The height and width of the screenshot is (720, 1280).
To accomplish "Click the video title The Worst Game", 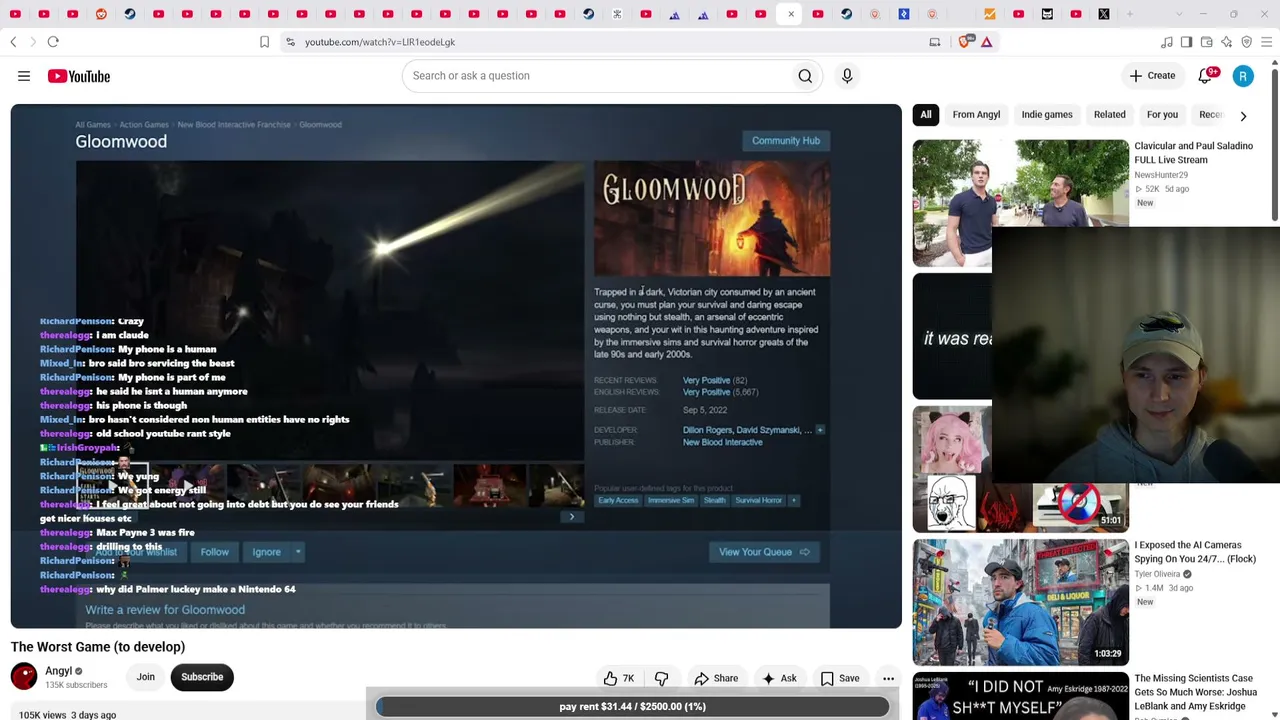I will (x=98, y=647).
